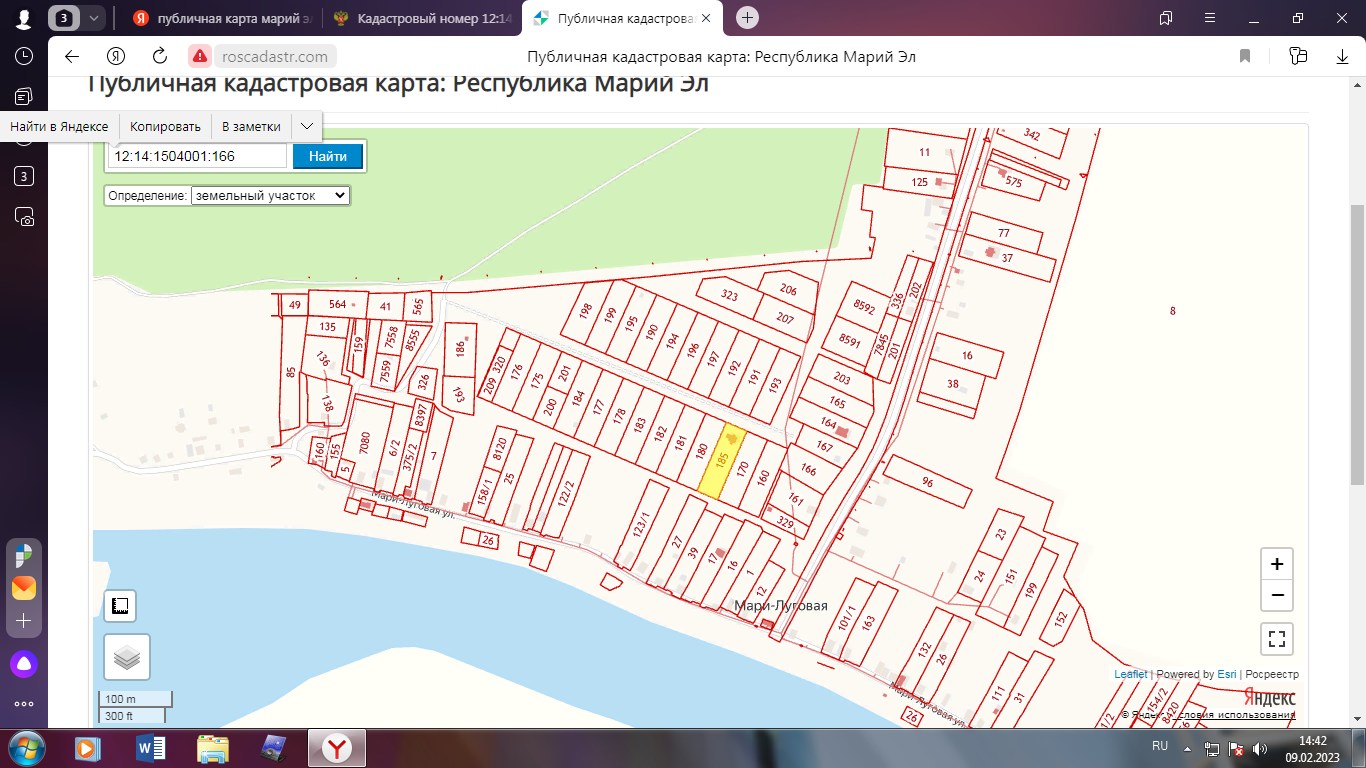Click the cadastral number input field
This screenshot has width=1366, height=768.
[x=198, y=156]
